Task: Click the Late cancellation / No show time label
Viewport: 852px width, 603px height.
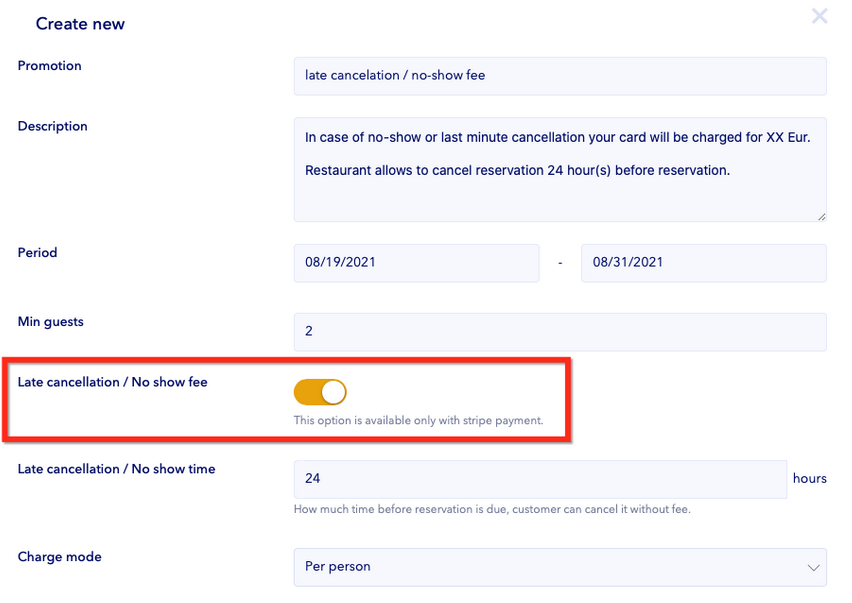Action: (117, 469)
